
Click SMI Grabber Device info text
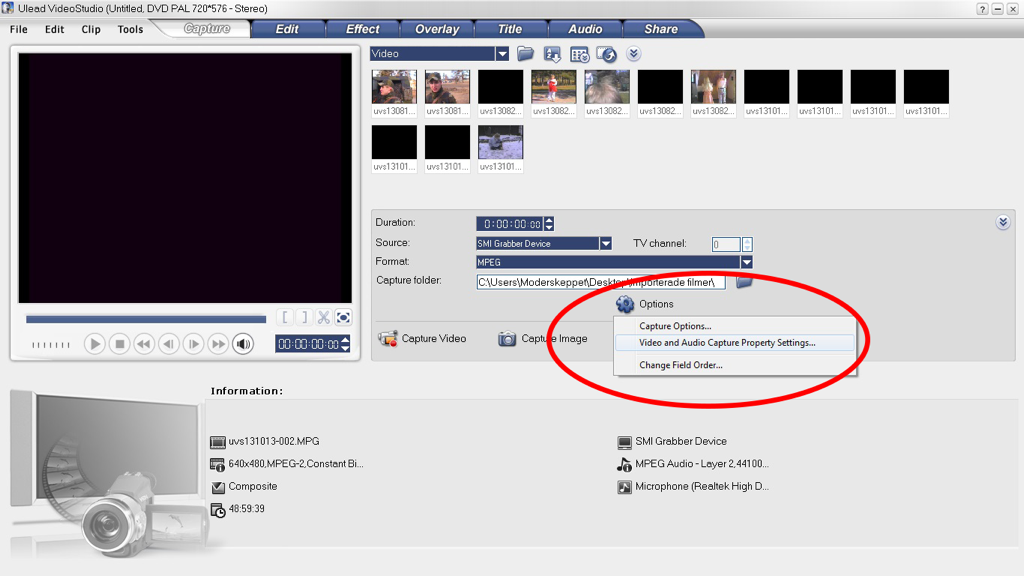[x=680, y=441]
